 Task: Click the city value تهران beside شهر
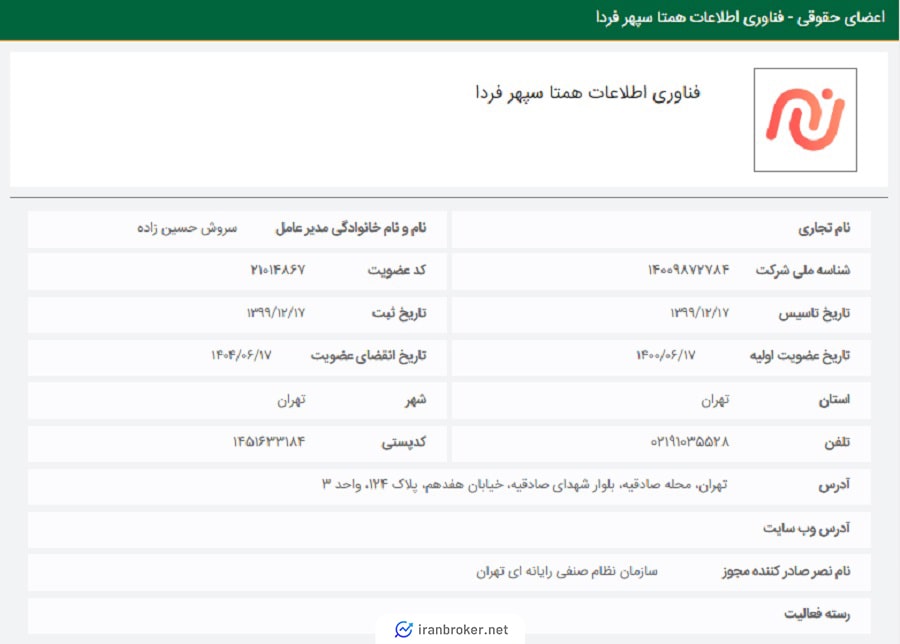[x=292, y=399]
